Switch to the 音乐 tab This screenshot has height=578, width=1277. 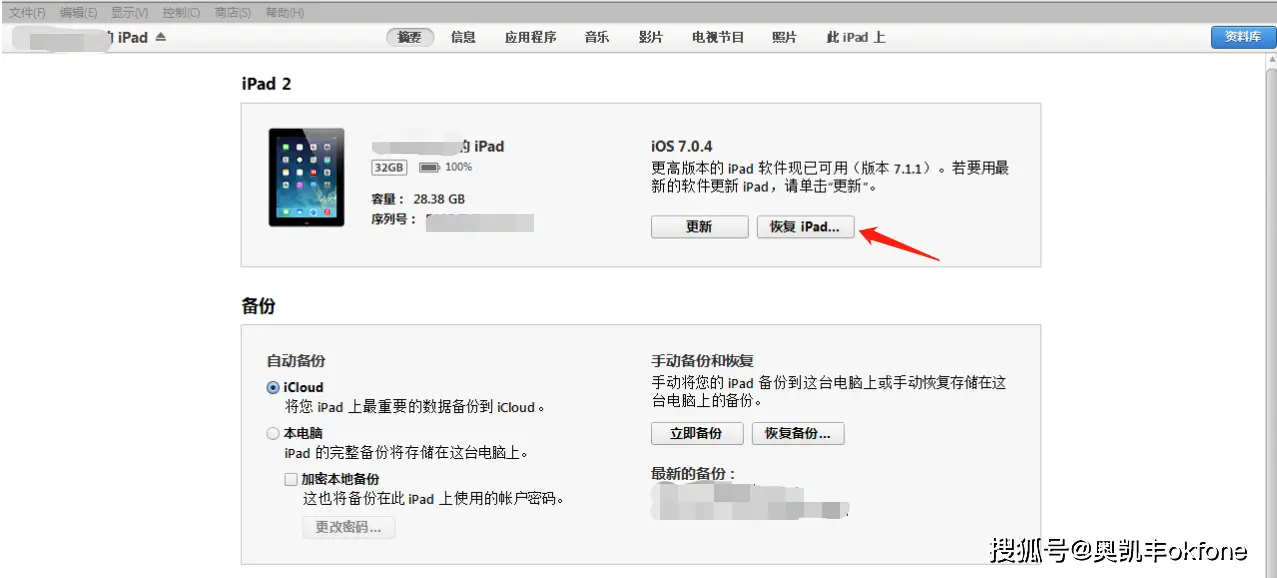[596, 37]
